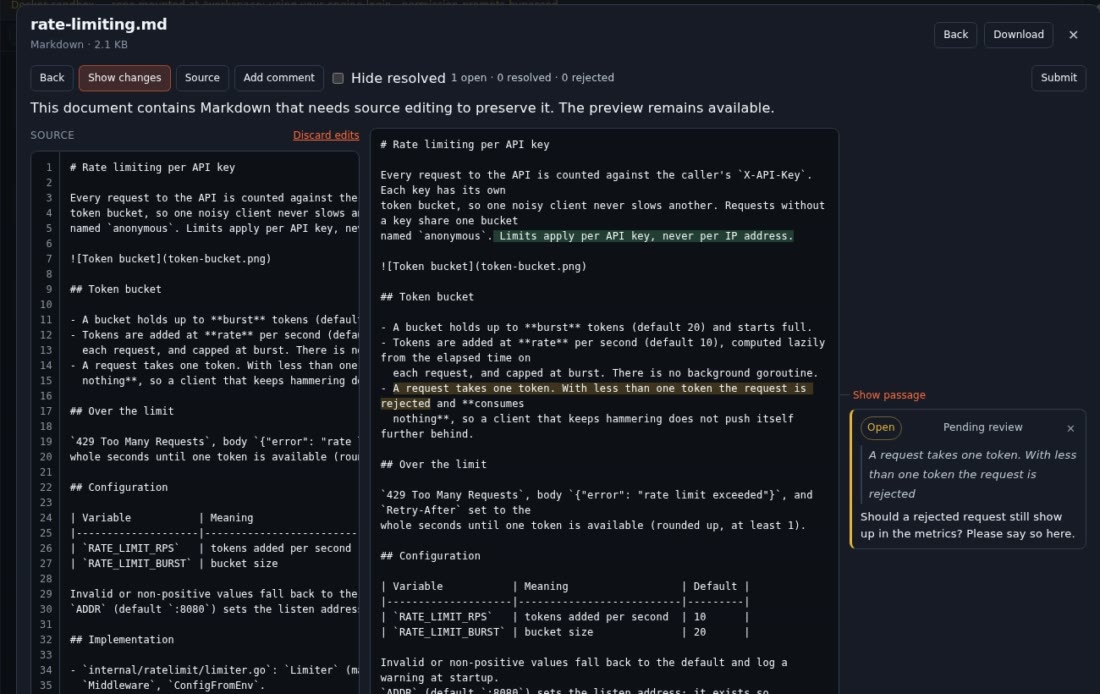This screenshot has width=1100, height=694.
Task: Dismiss the pending review comment card
Action: 1070,428
